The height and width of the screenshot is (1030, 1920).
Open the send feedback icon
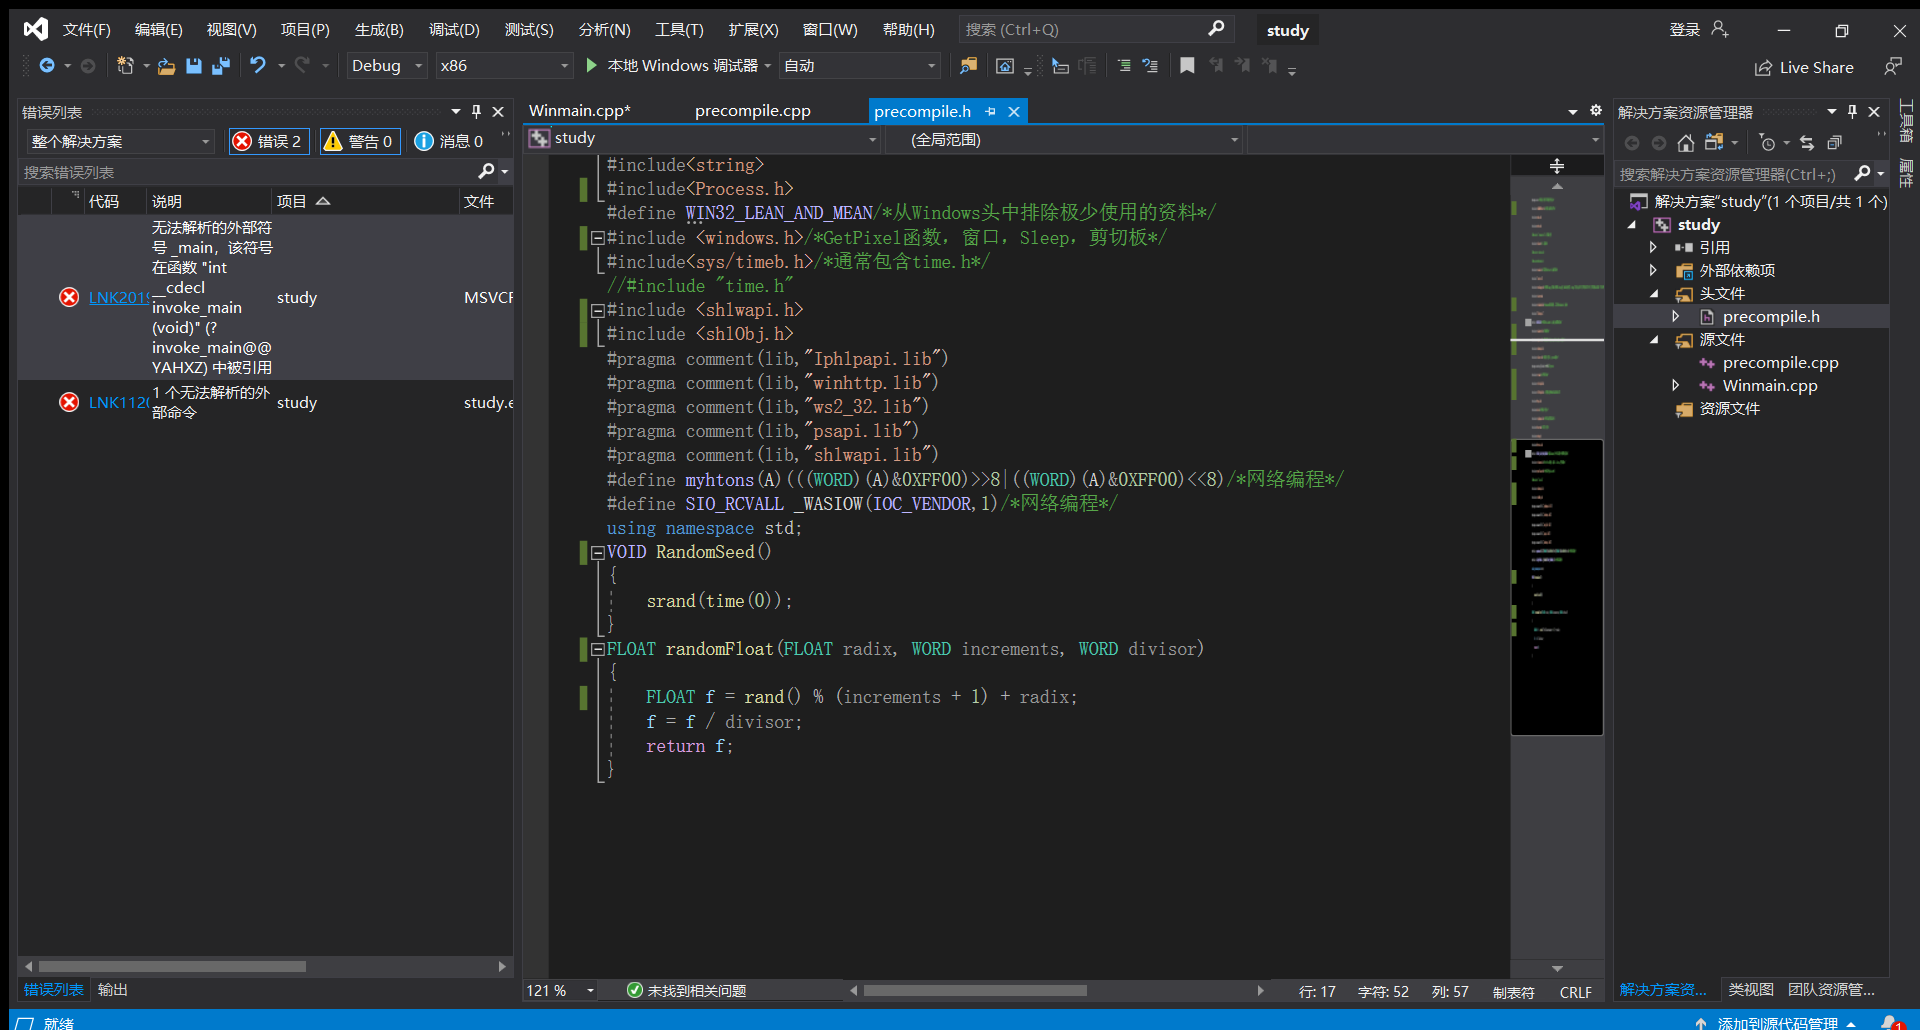[x=1893, y=67]
